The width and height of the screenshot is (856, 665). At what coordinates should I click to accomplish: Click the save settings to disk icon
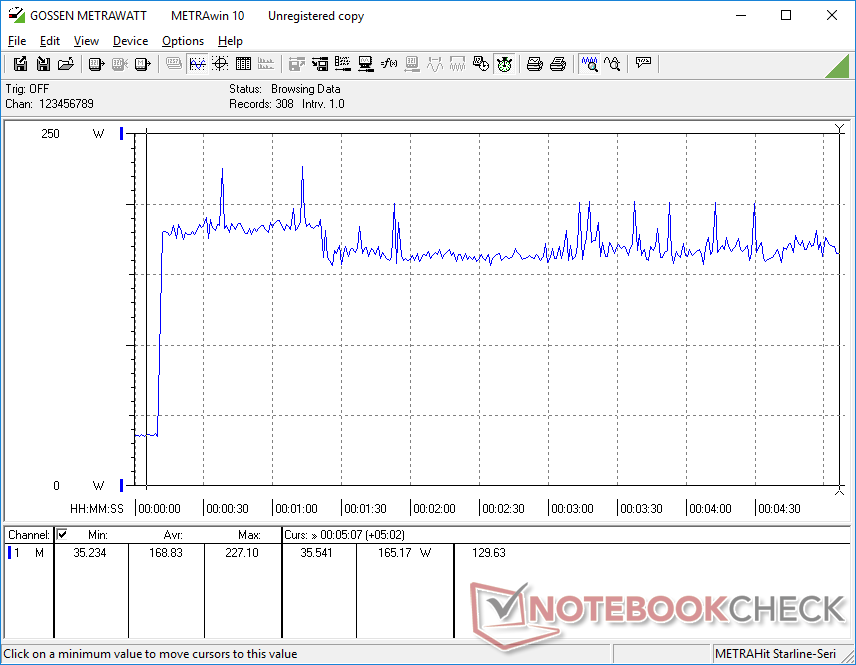click(x=319, y=64)
